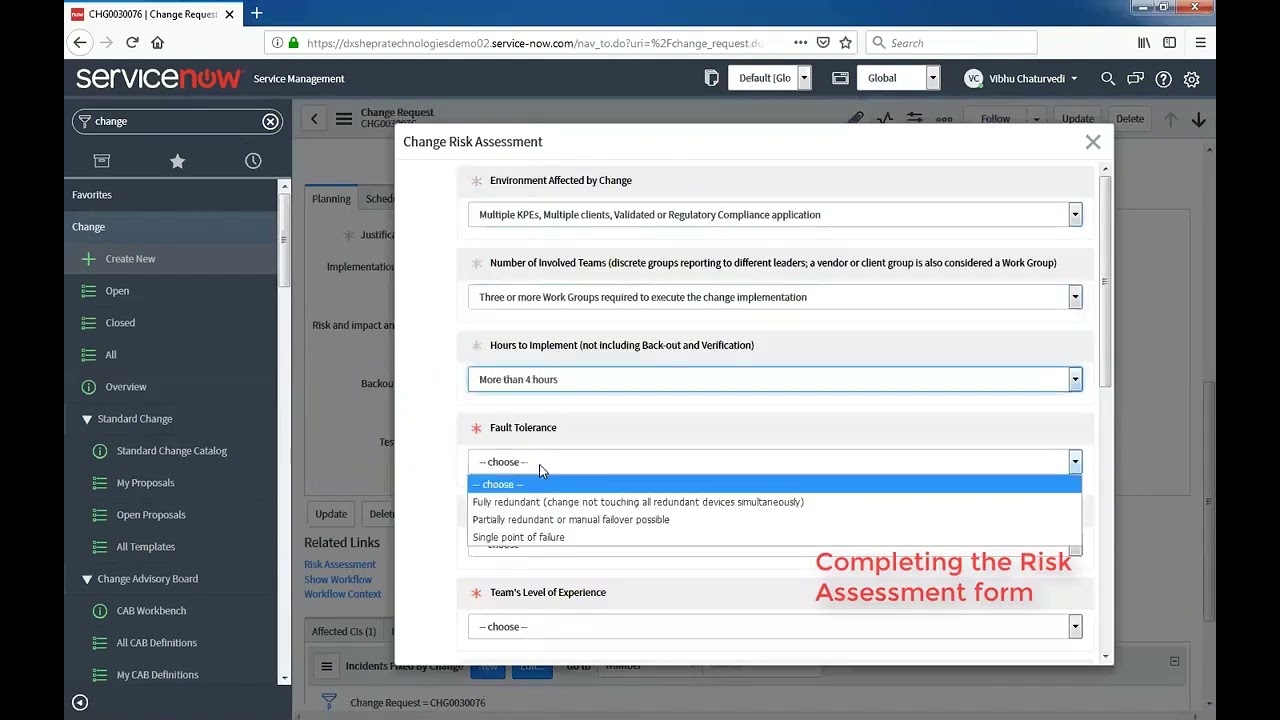Choose Single point of failure option
Screen dimensions: 1280x720
[x=775, y=537]
